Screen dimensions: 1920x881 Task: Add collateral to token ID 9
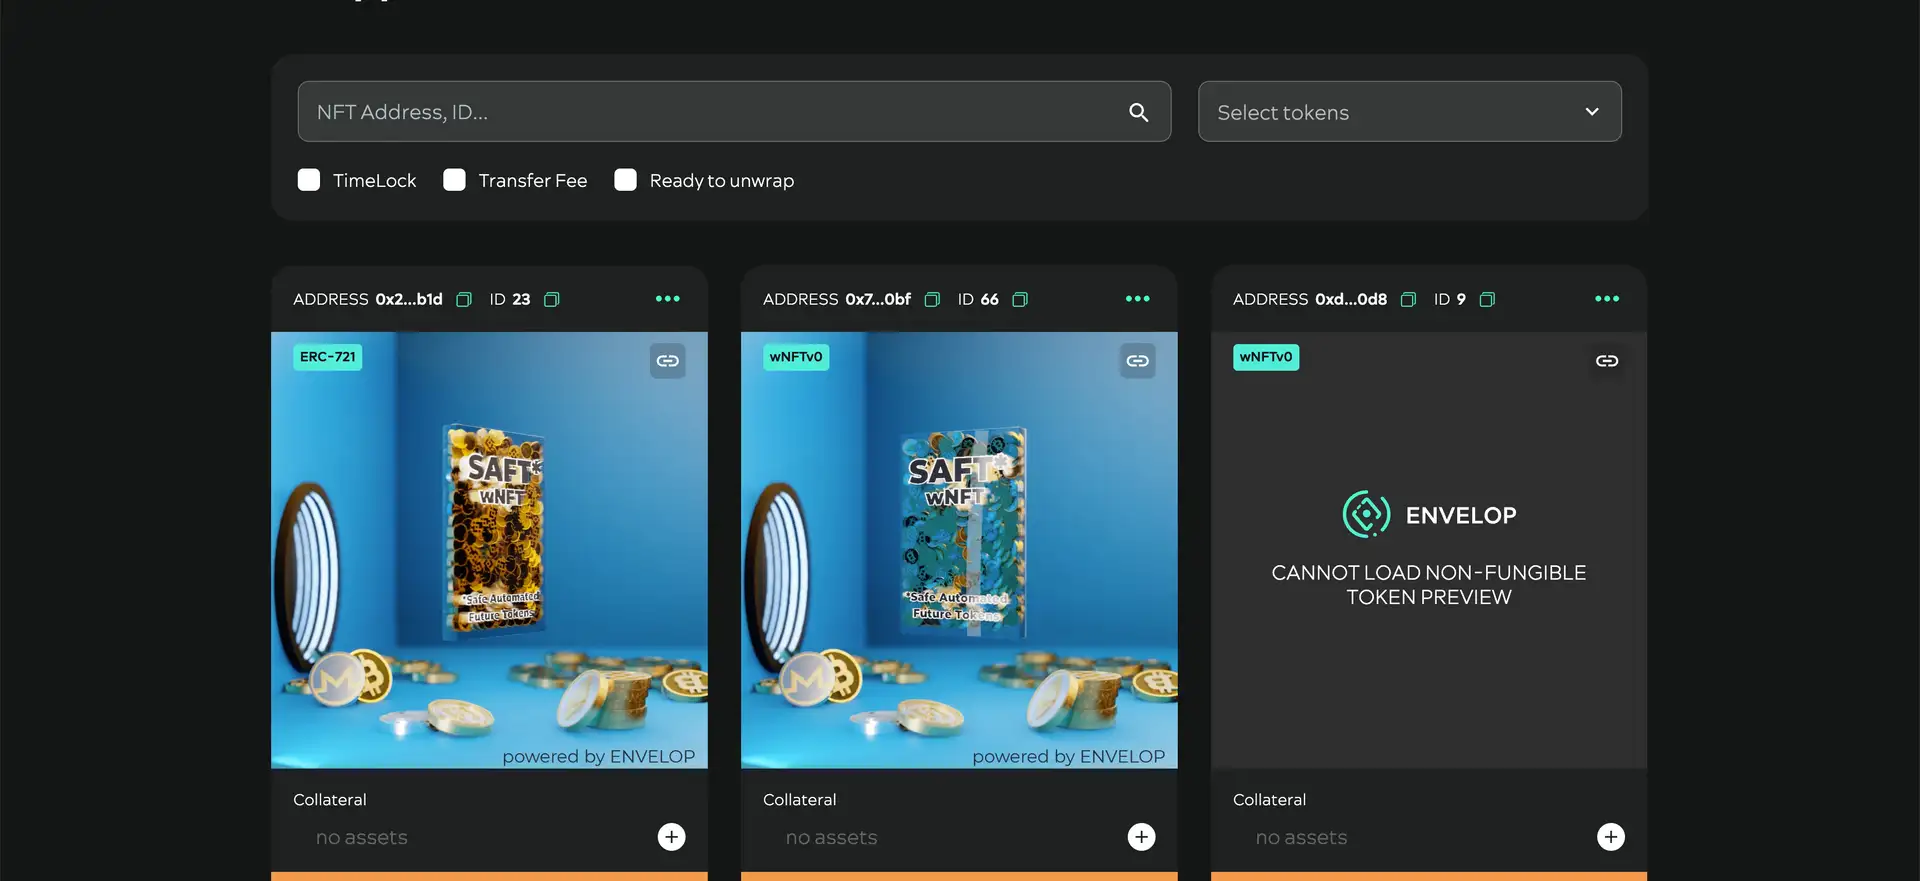pyautogui.click(x=1610, y=837)
